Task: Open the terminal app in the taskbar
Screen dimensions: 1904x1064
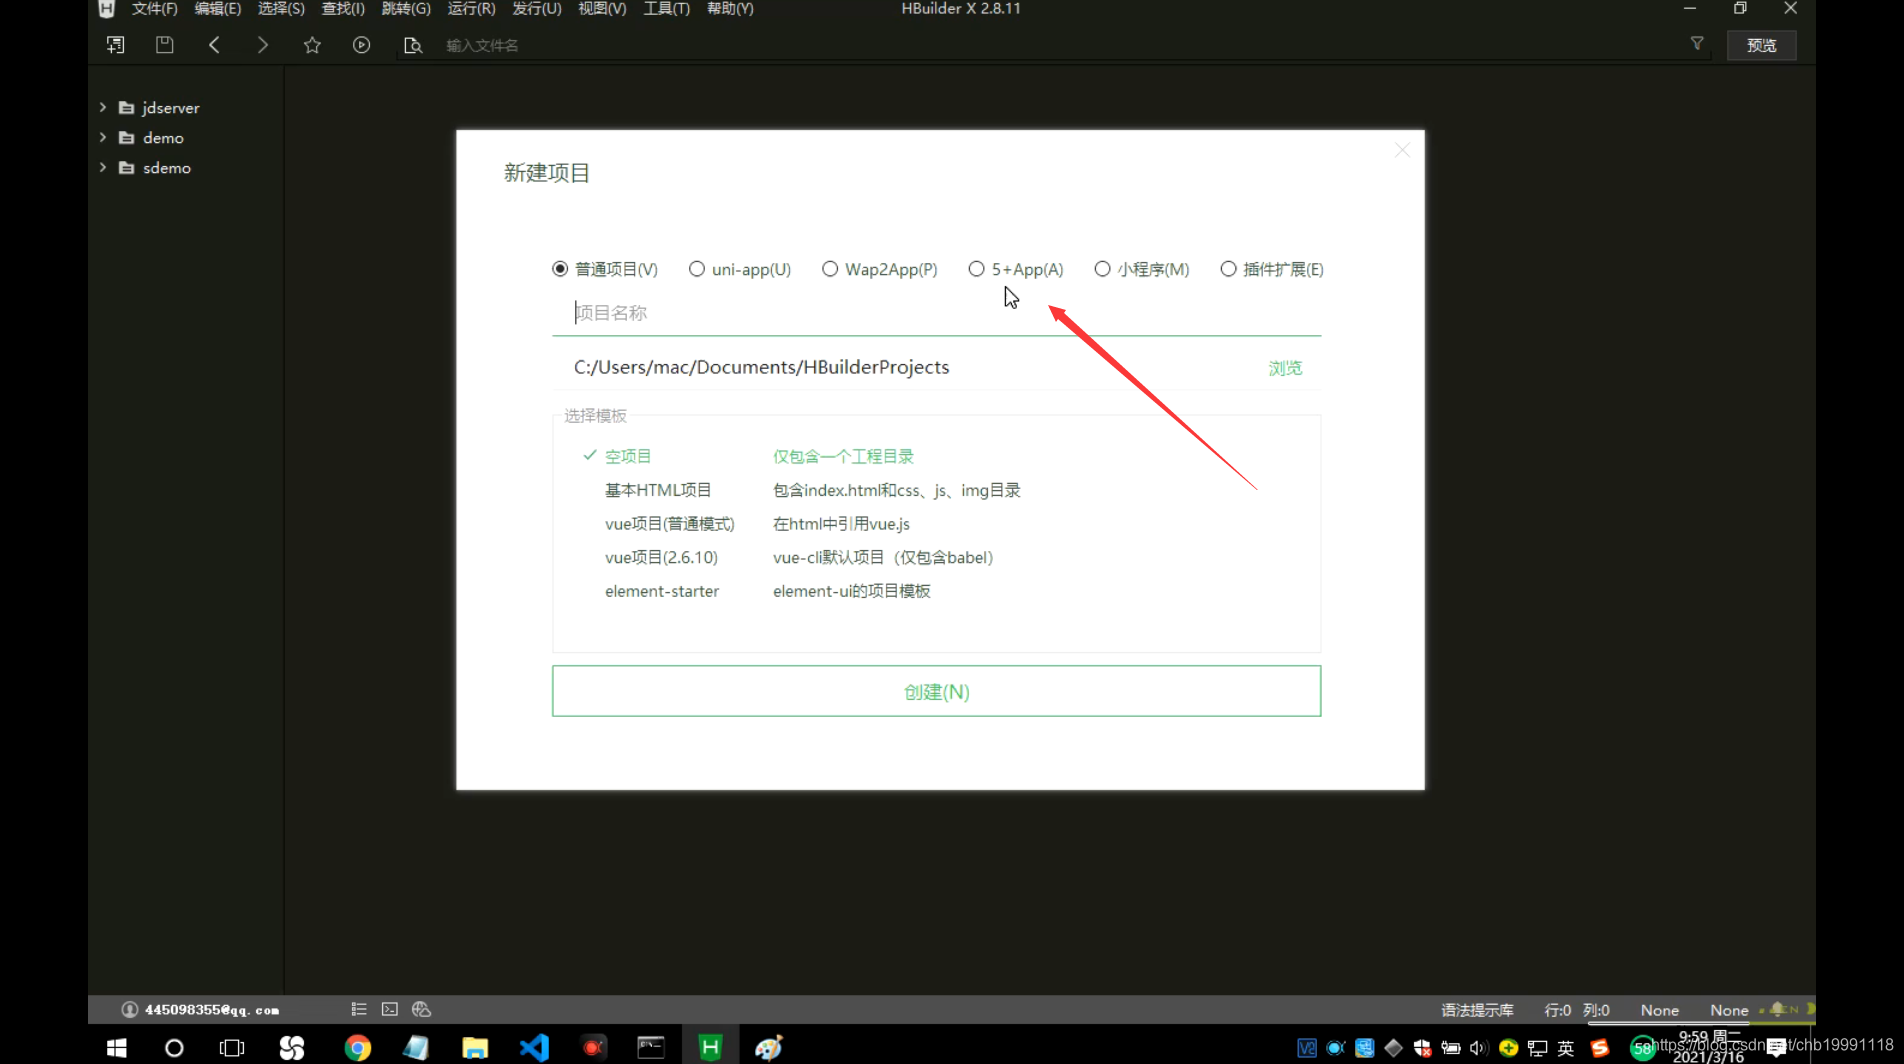Action: click(x=651, y=1047)
